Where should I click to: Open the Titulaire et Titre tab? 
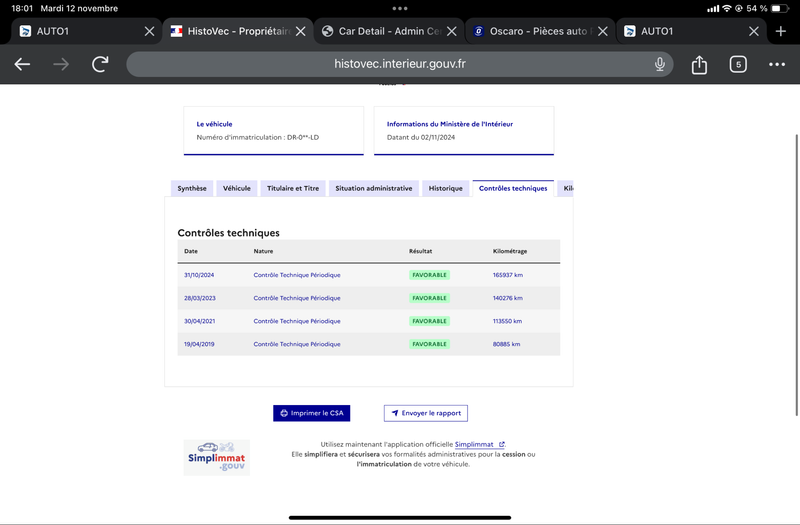(x=293, y=188)
